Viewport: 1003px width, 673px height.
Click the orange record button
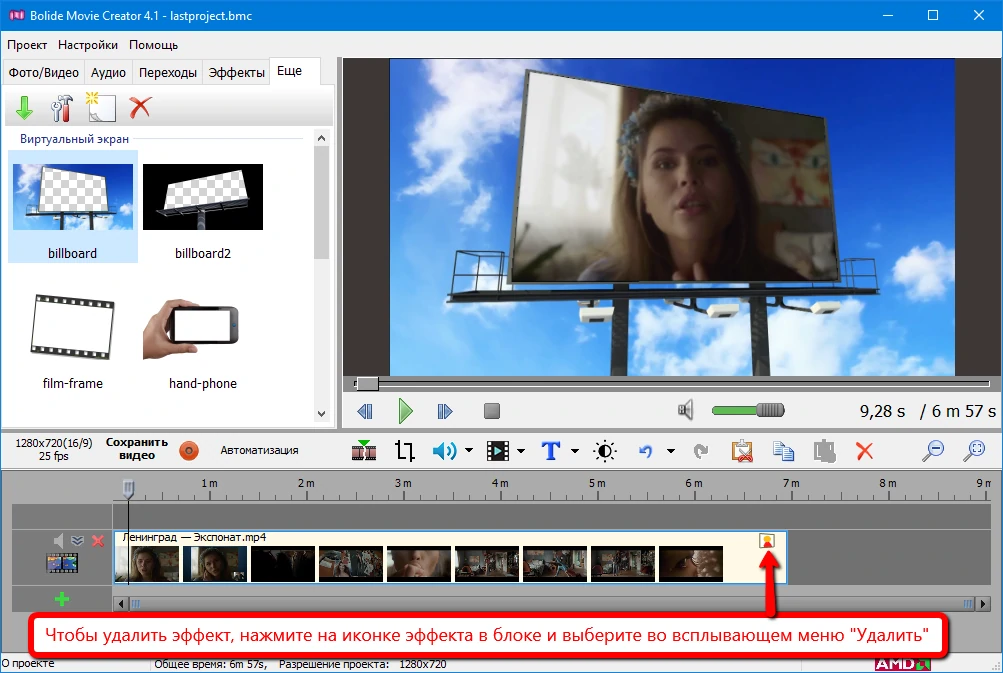[x=189, y=450]
